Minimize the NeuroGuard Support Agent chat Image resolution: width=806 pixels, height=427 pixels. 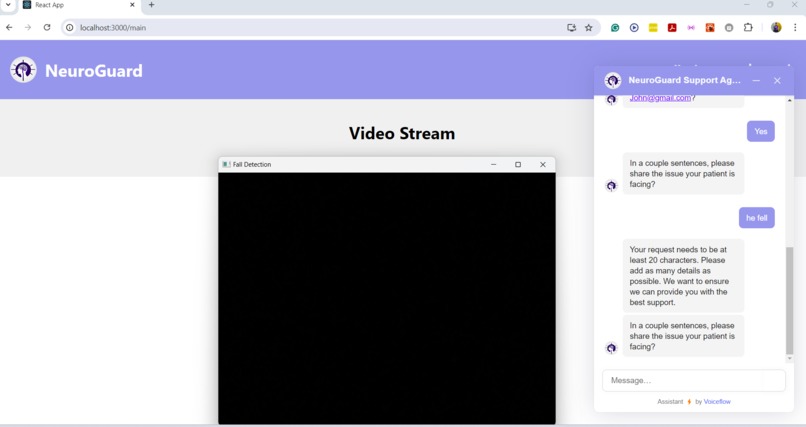pyautogui.click(x=756, y=81)
